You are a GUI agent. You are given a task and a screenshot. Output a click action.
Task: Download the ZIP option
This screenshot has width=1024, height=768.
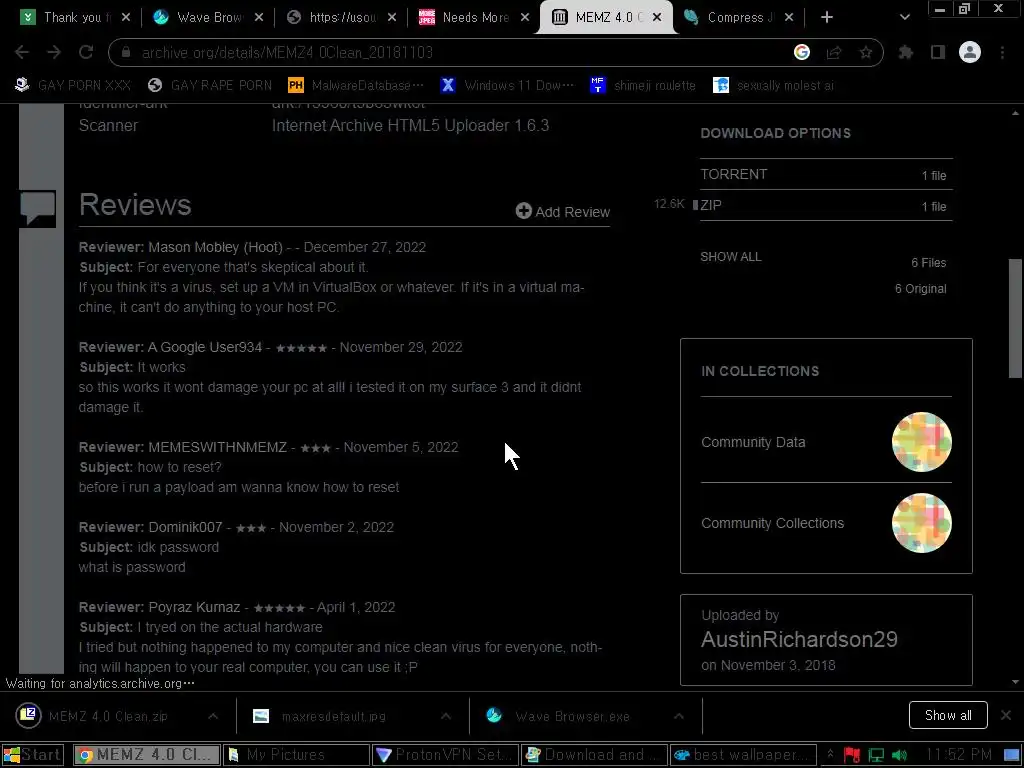pos(826,206)
